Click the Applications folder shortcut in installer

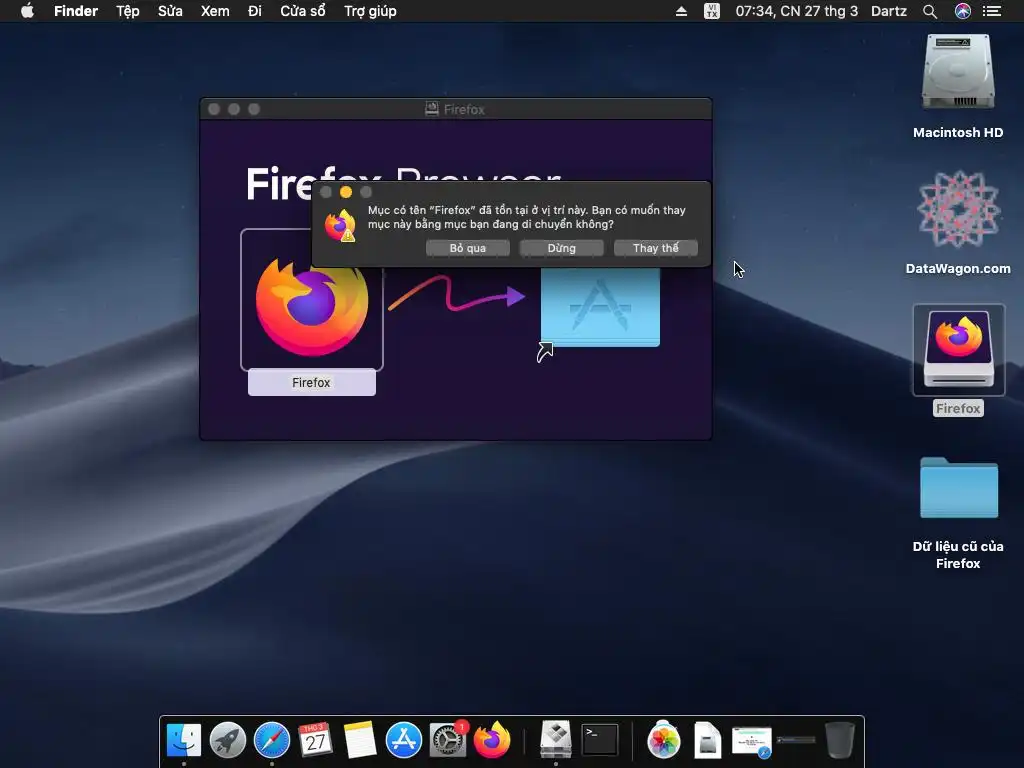(600, 308)
